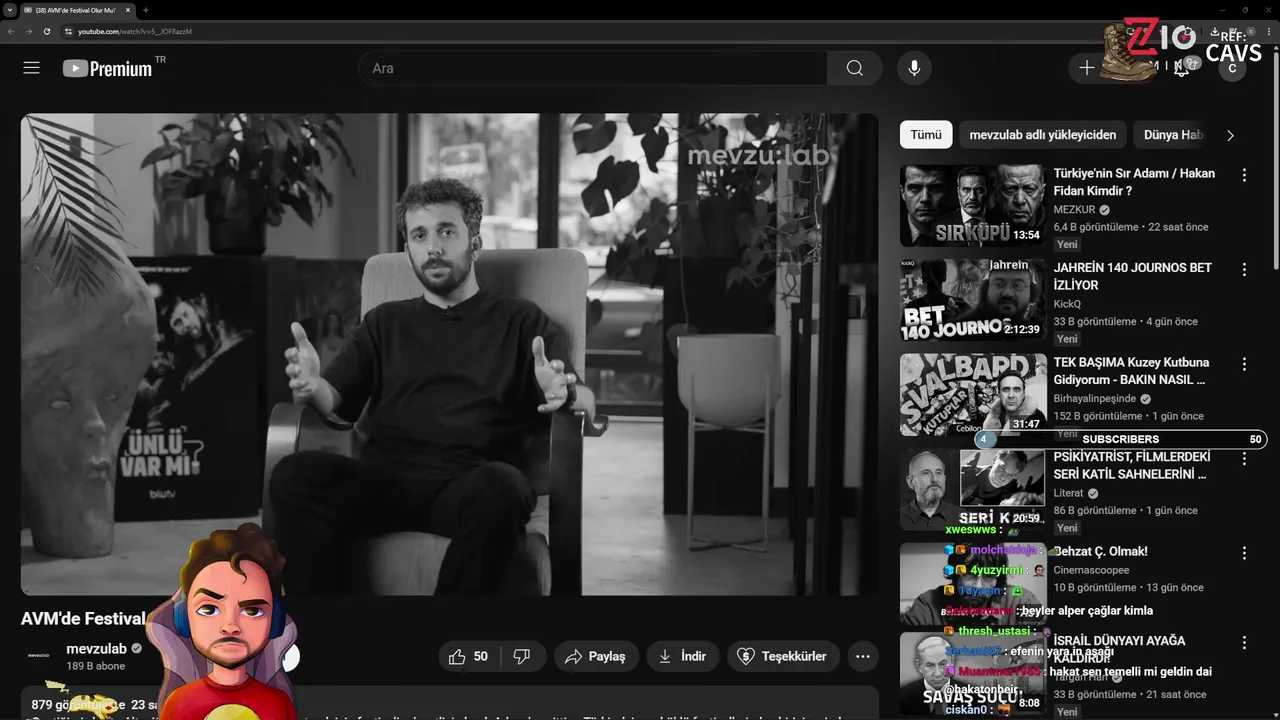Dislike the video with thumbs down

click(x=522, y=656)
